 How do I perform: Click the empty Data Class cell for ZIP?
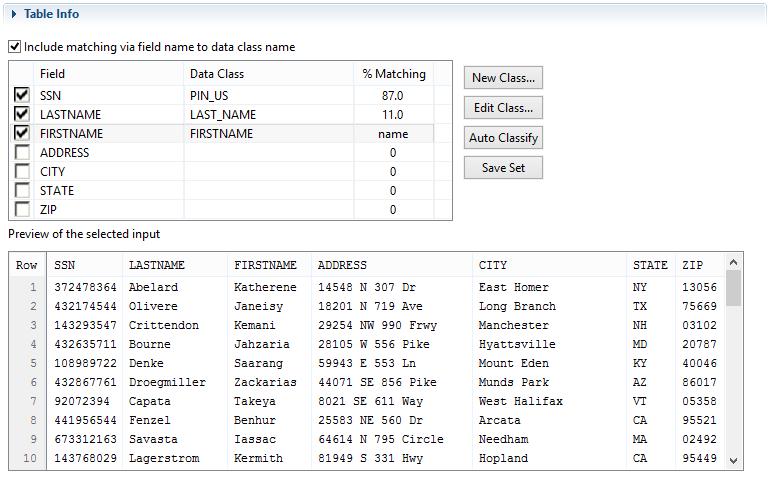268,210
